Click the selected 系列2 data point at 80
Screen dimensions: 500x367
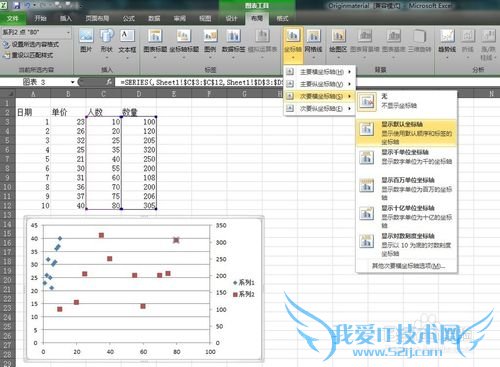point(176,240)
